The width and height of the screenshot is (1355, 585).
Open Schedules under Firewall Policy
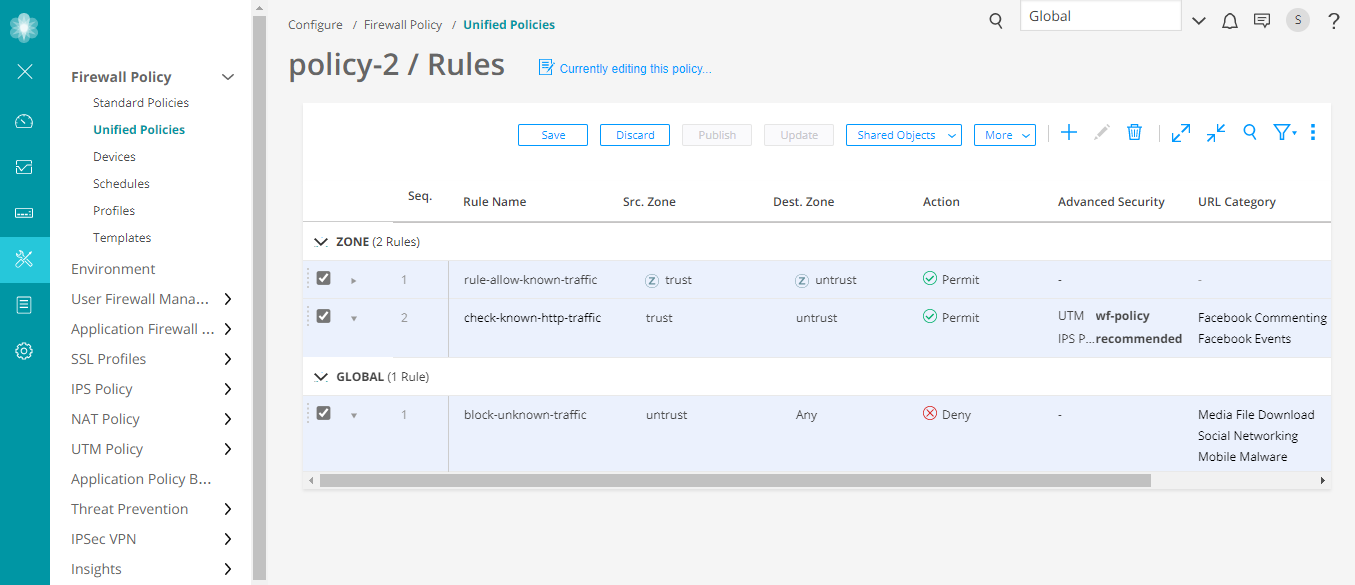(121, 184)
